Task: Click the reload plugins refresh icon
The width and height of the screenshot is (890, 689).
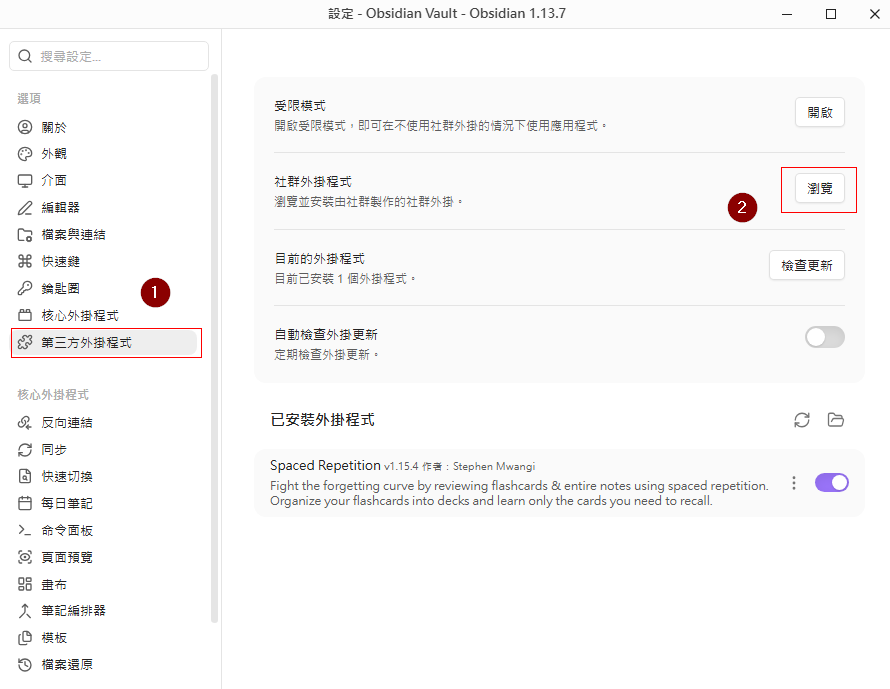Action: pos(801,420)
